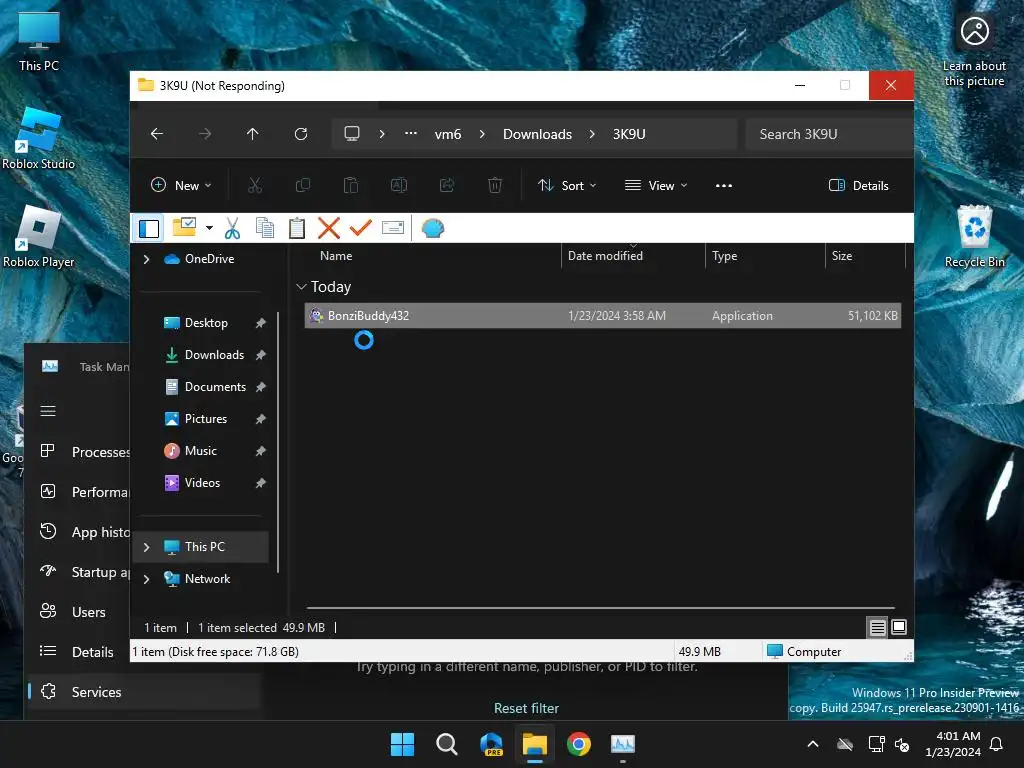Select vm6 in the address breadcrumb
This screenshot has width=1024, height=768.
[x=448, y=134]
